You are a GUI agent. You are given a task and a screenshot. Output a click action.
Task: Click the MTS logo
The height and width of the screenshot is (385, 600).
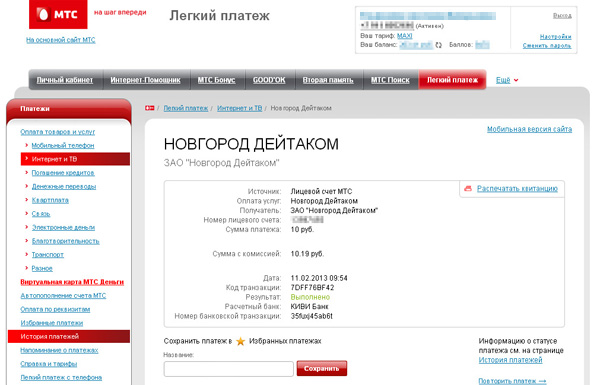pos(58,14)
